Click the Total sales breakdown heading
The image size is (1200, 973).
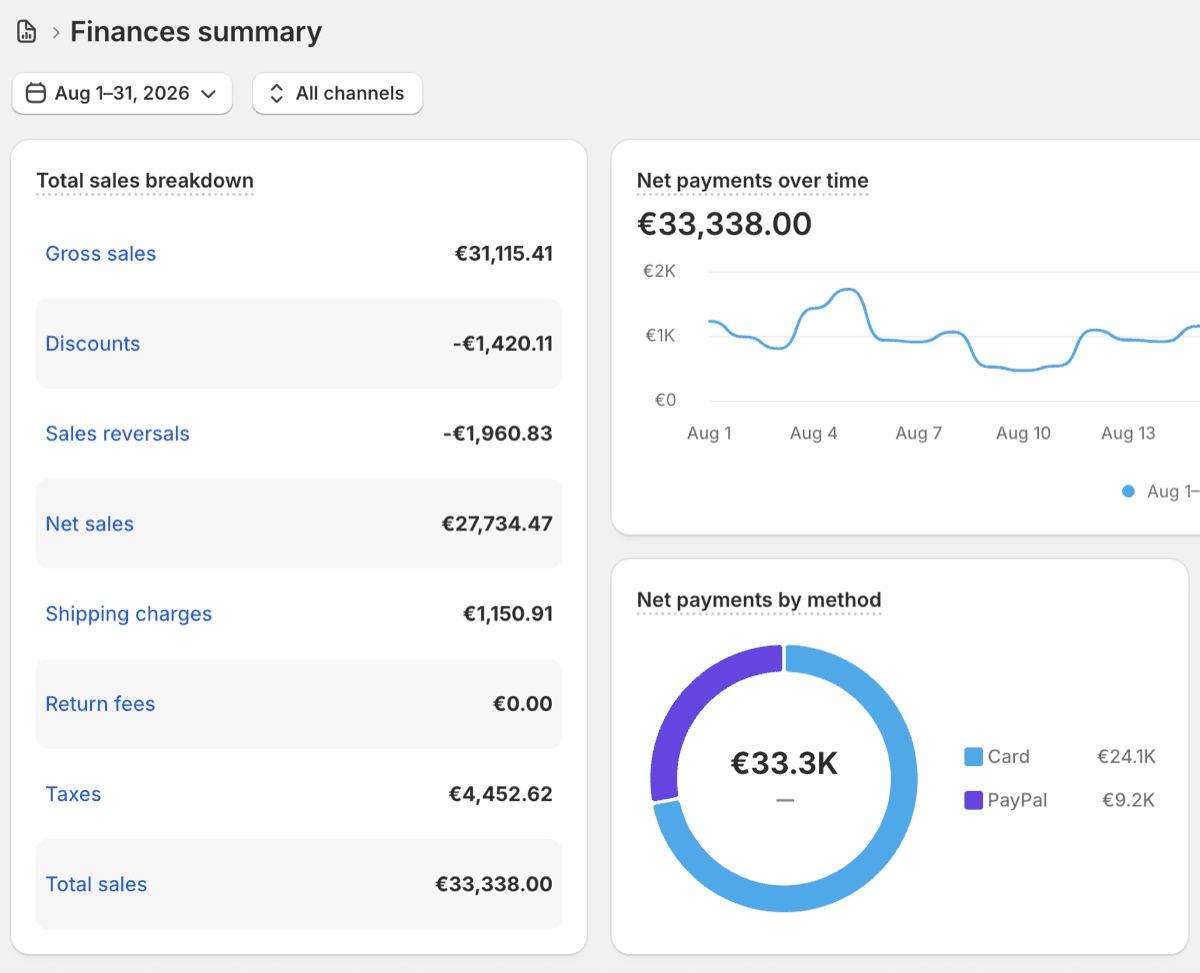[x=145, y=181]
